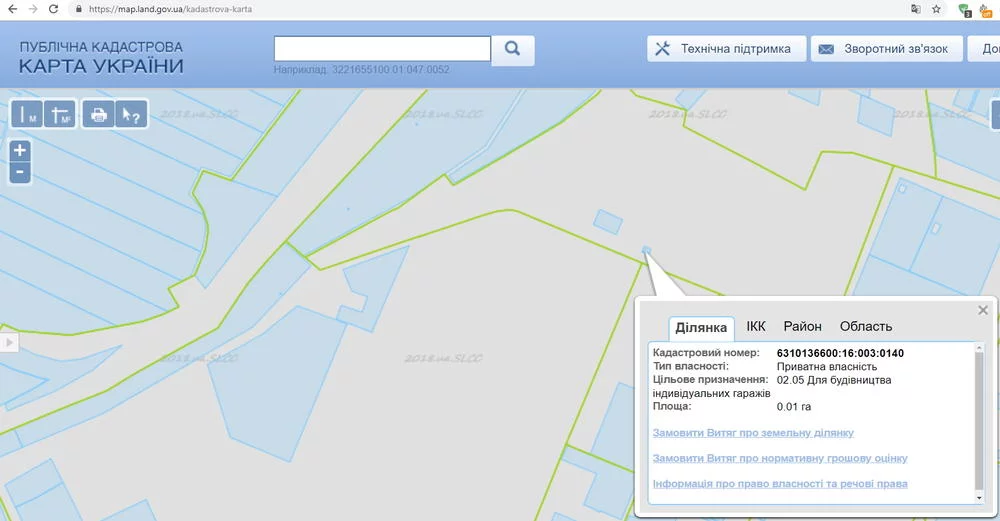Print the cadastral map

click(98, 114)
